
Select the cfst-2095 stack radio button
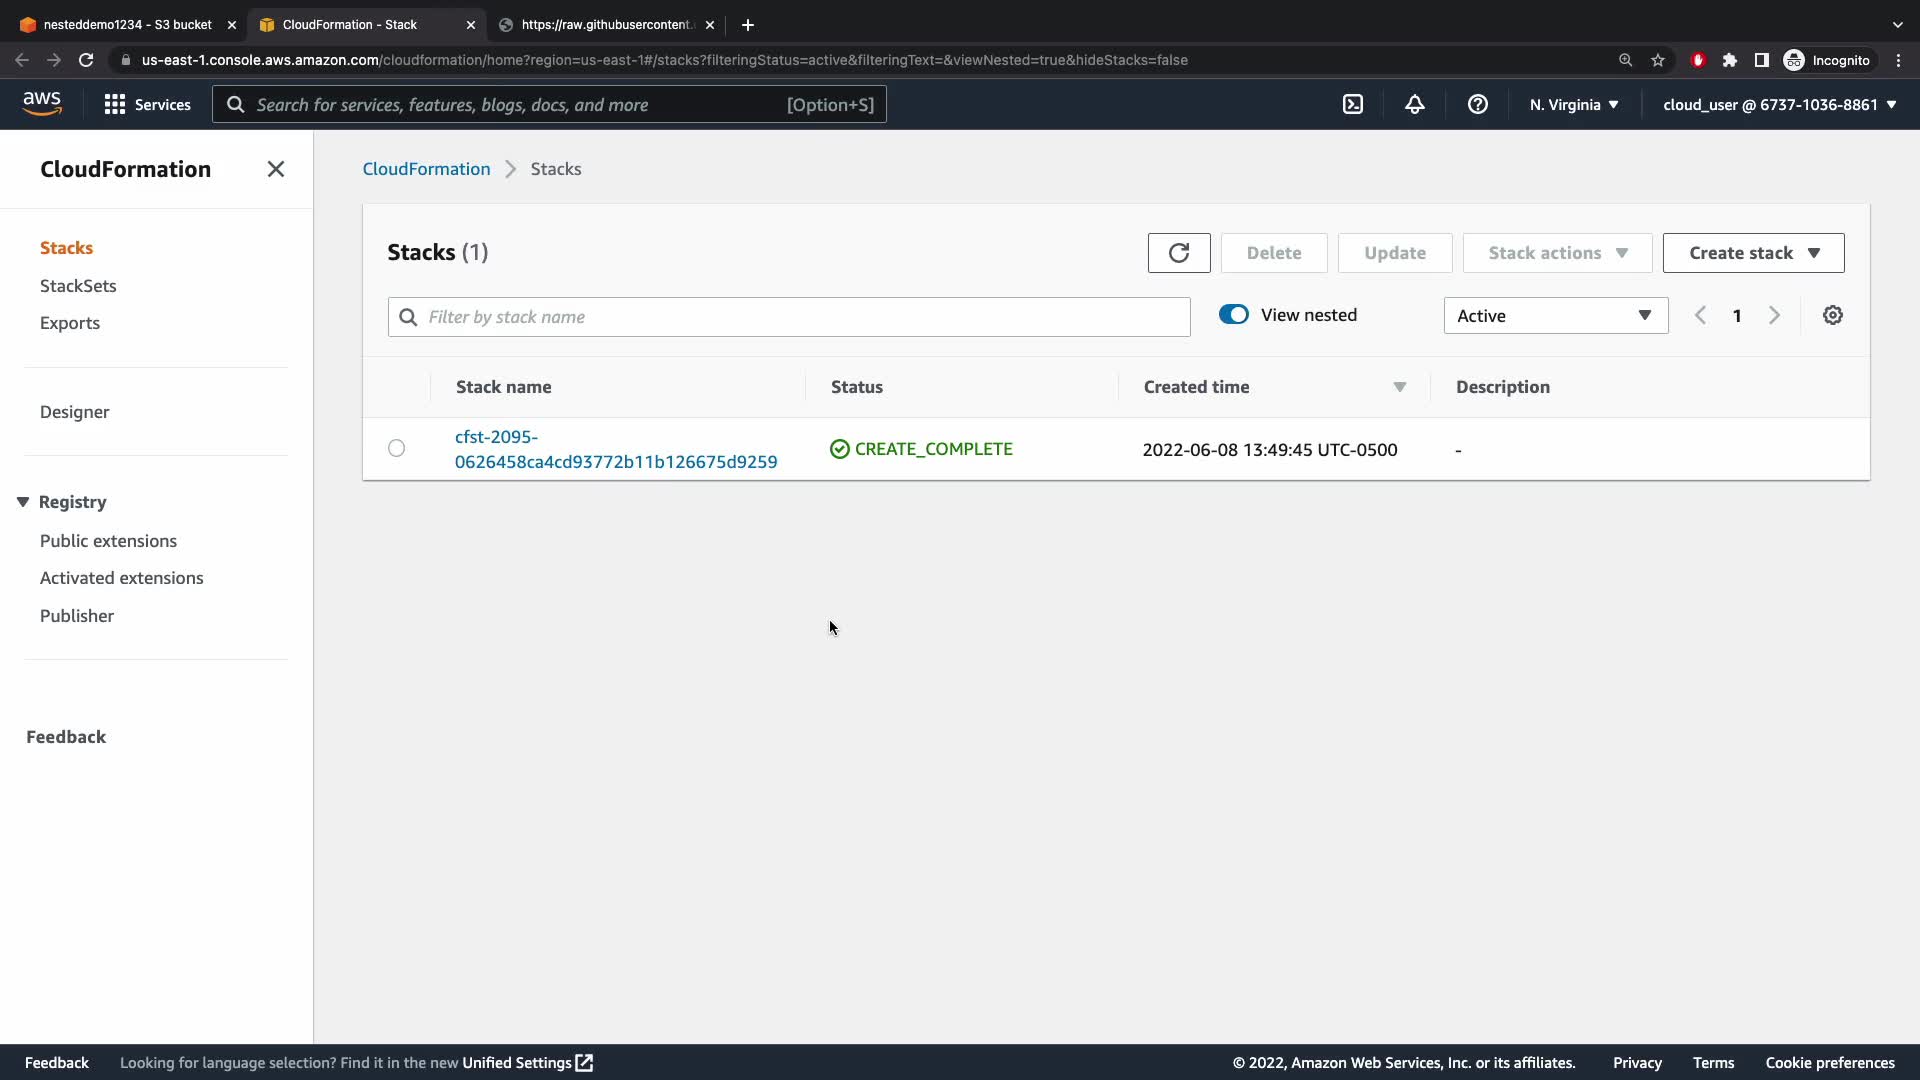point(396,448)
